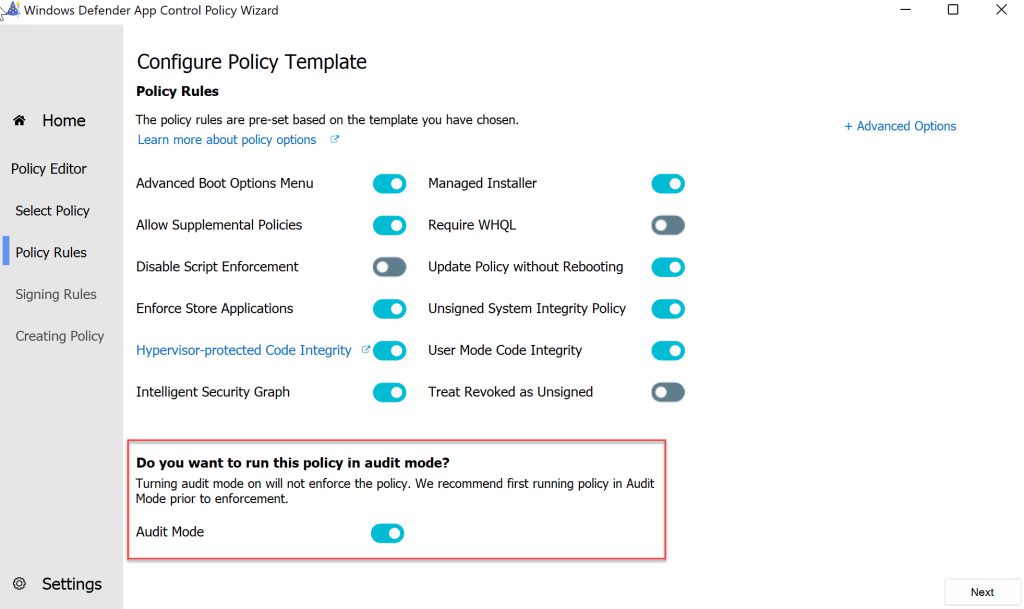
Task: Select Signing Rules in sidebar
Action: [56, 294]
